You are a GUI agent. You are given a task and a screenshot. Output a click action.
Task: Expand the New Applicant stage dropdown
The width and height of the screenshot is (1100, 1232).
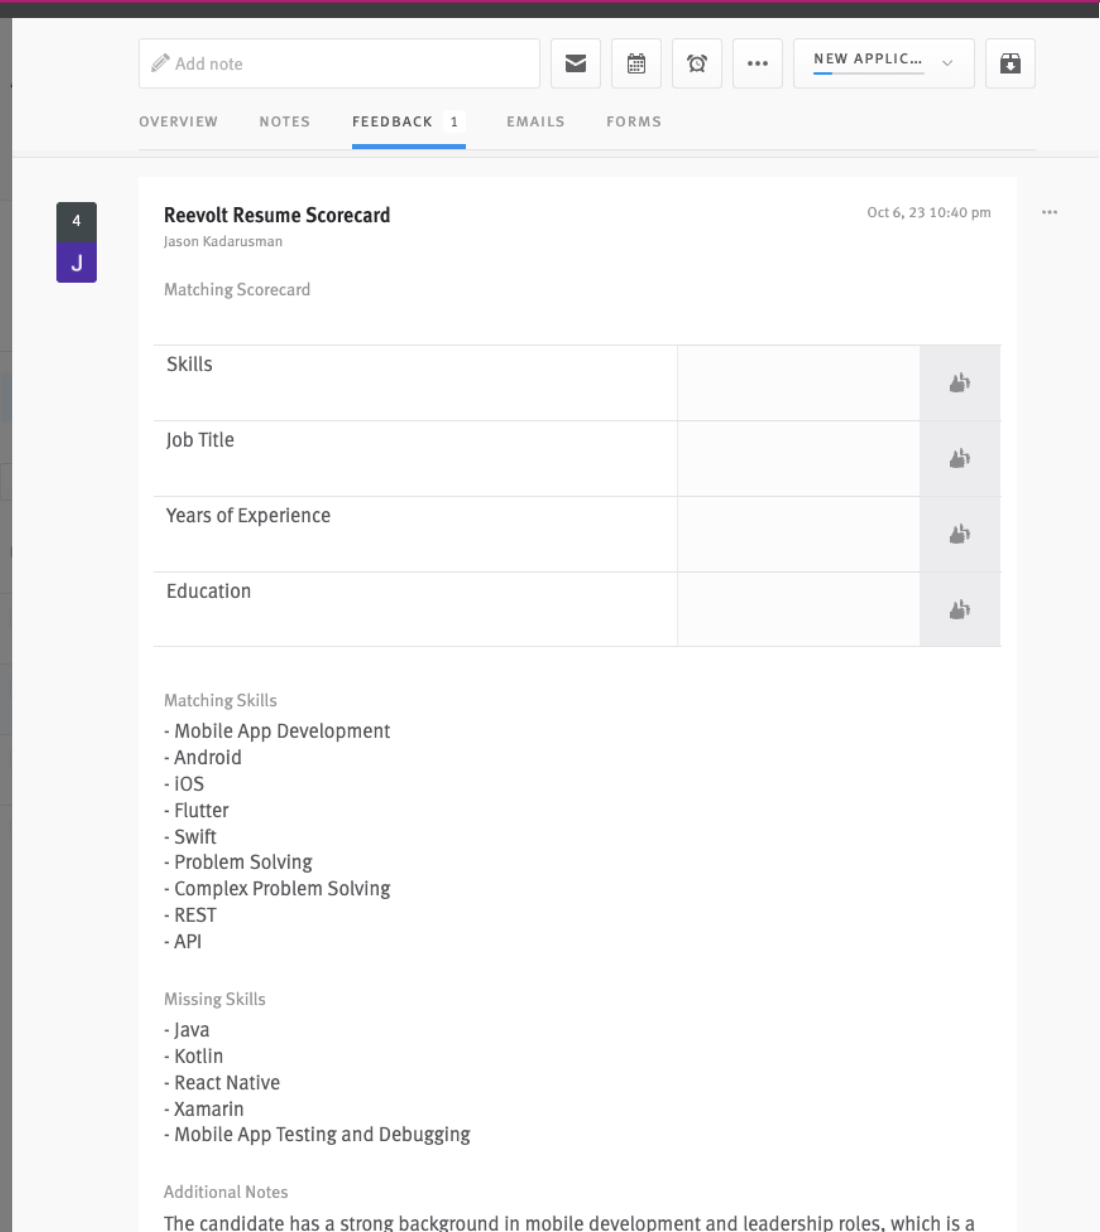click(883, 63)
